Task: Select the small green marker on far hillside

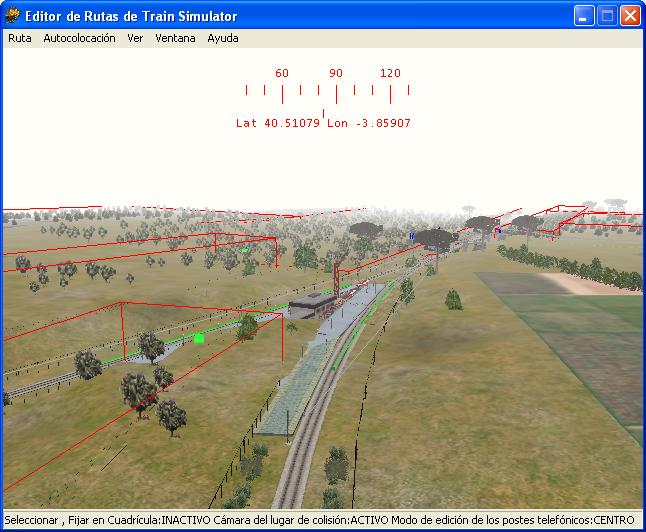Action: [x=244, y=250]
